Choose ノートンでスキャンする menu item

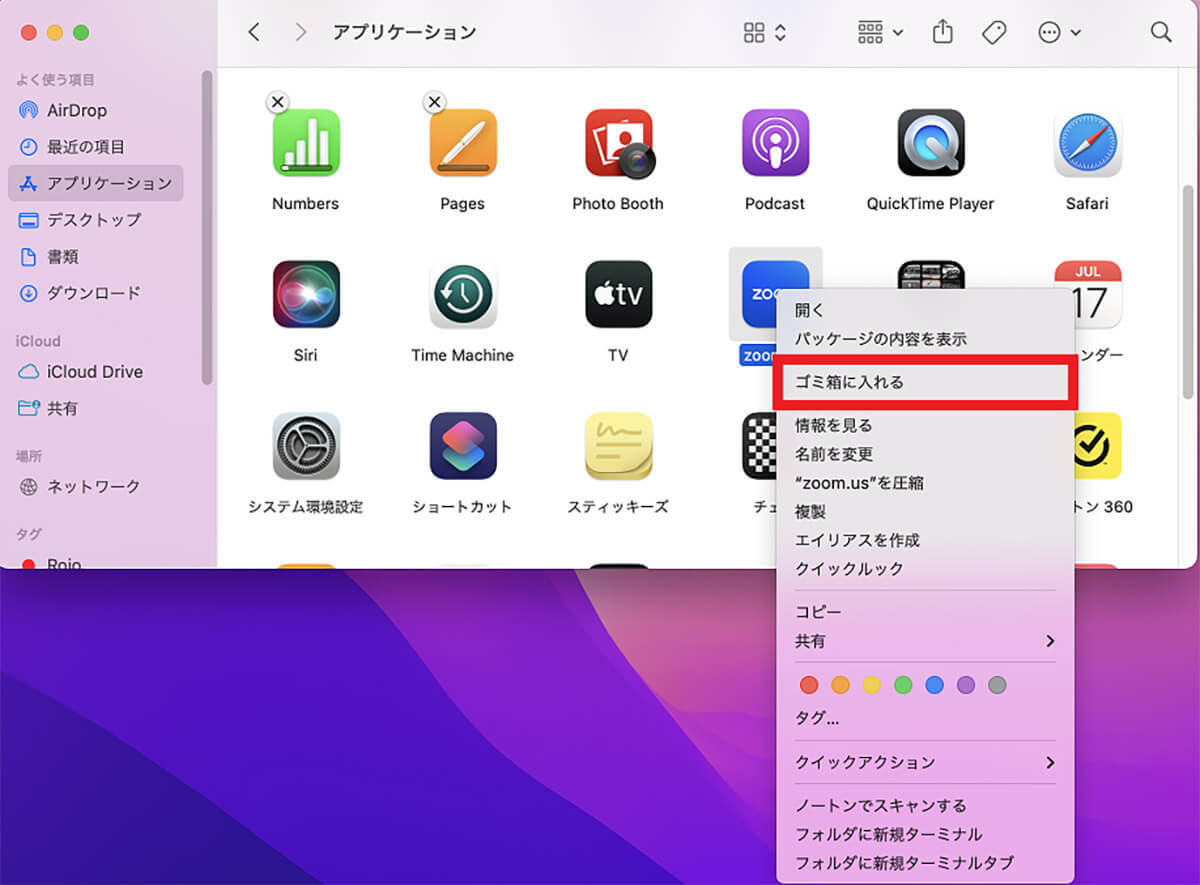[925, 805]
